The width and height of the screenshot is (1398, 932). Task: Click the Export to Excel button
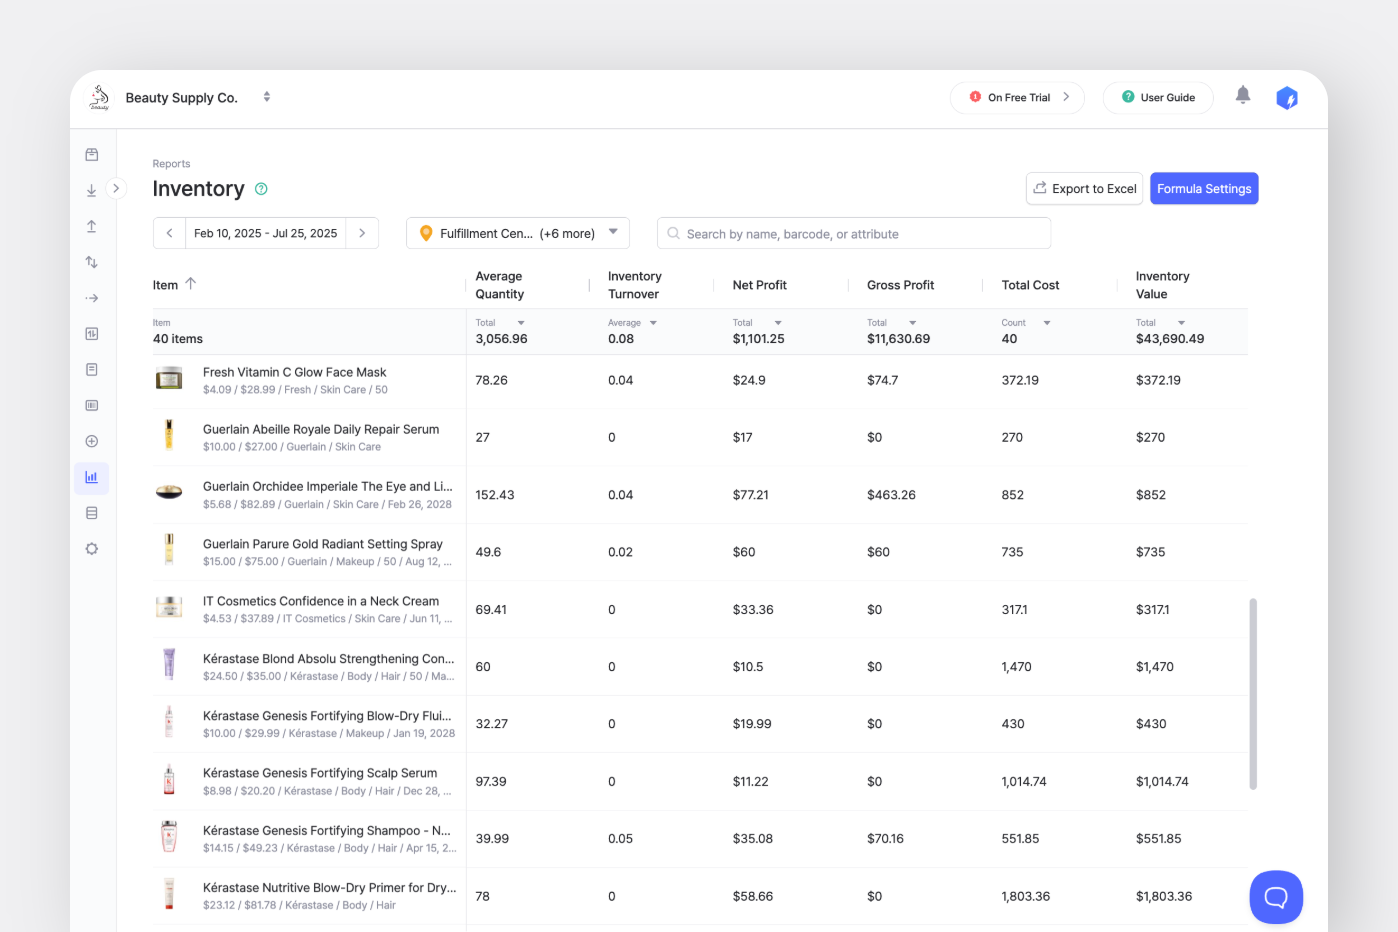[1084, 188]
